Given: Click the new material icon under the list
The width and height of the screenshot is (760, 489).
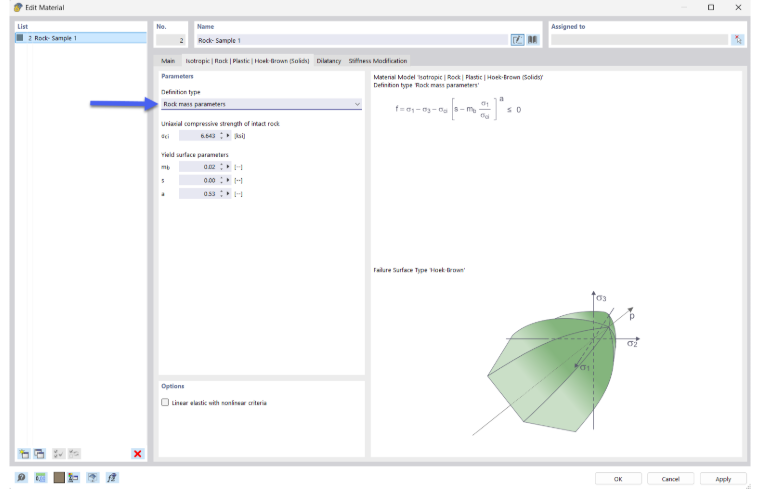Looking at the screenshot, I should 24,454.
